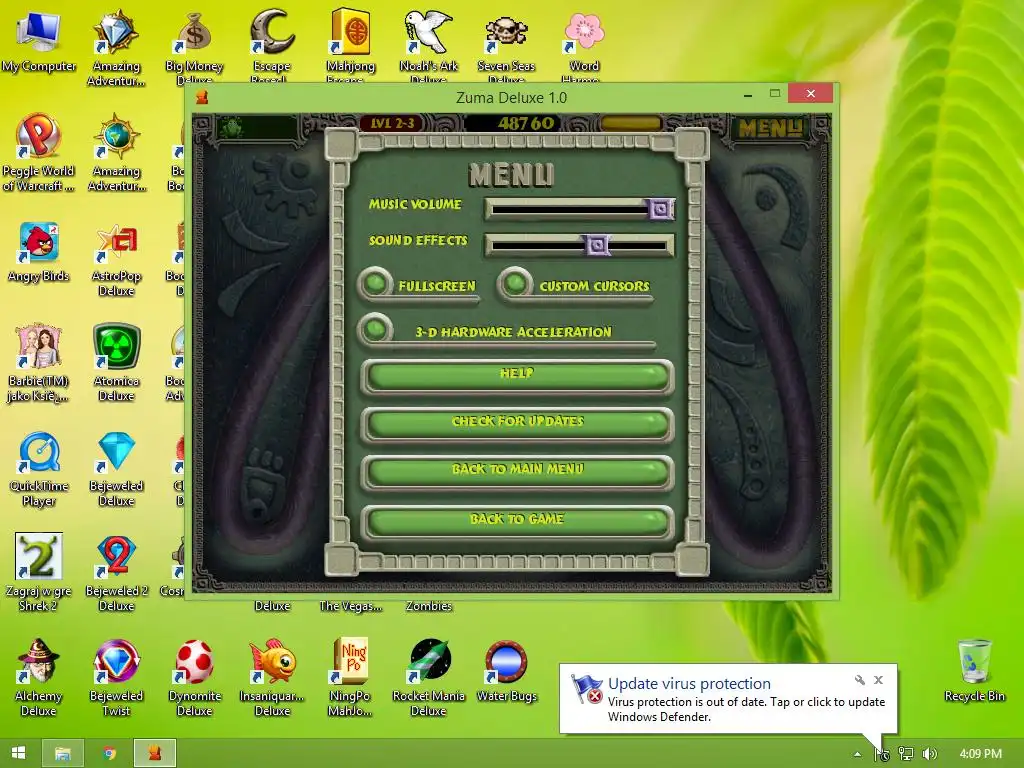Select the Bejeweled Deluxe icon
1024x768 pixels.
pos(116,469)
